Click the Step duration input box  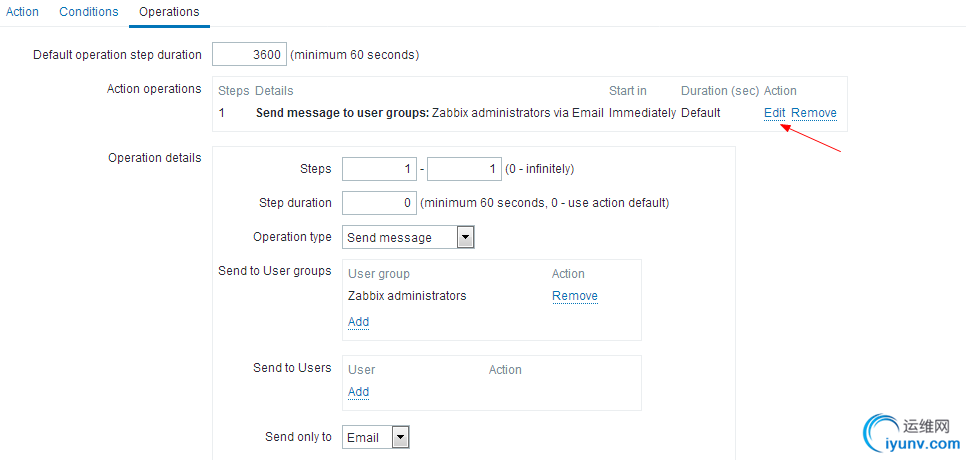tap(379, 203)
